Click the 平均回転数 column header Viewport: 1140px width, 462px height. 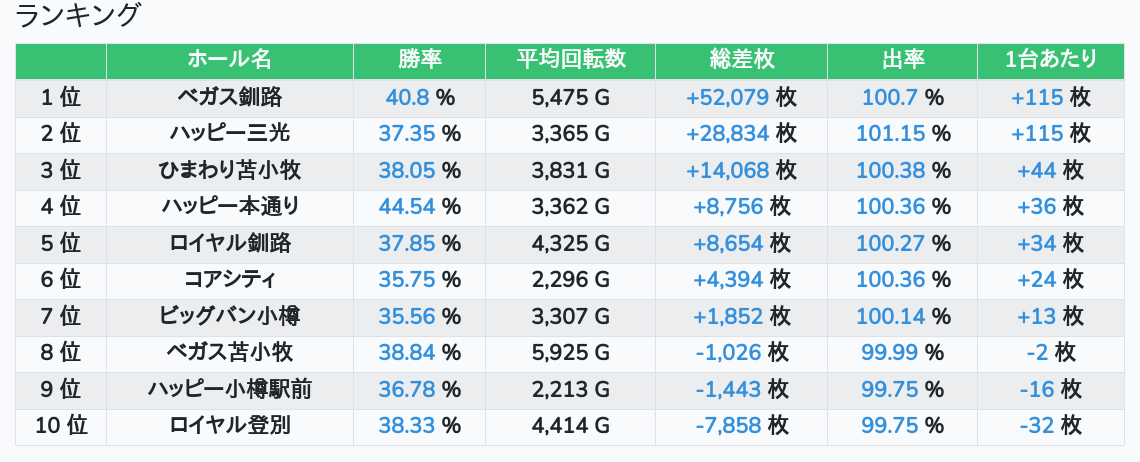click(570, 60)
